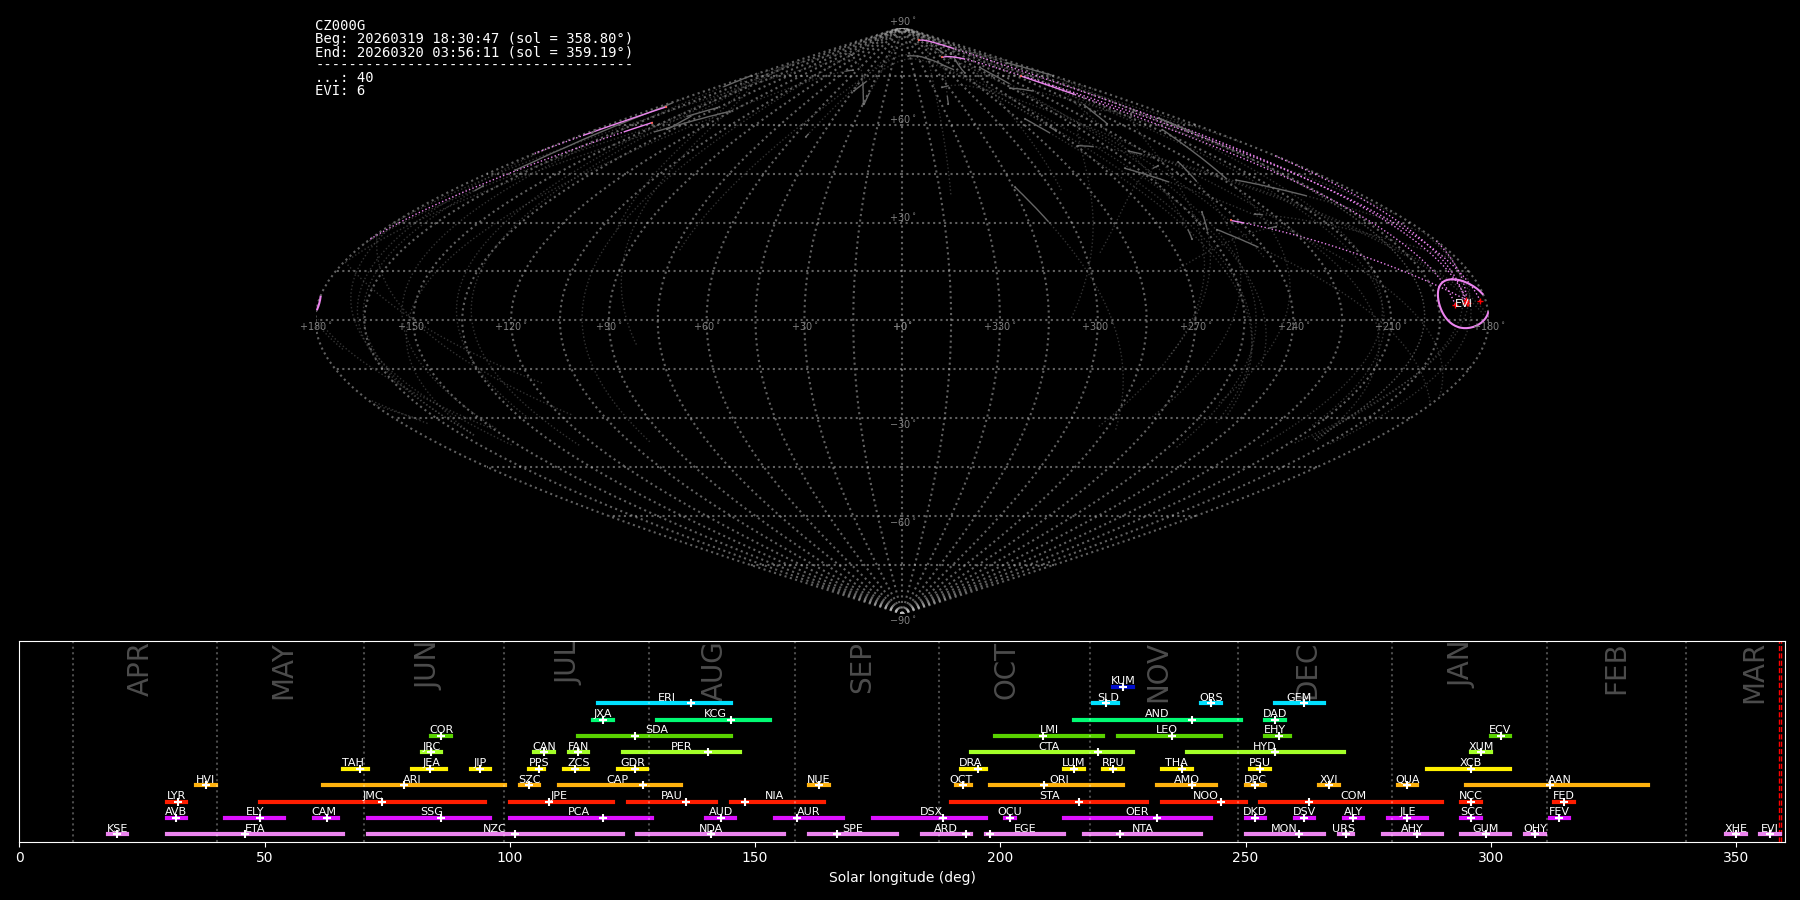The image size is (1800, 900).
Task: Select the DSX shower label
Action: point(931,812)
